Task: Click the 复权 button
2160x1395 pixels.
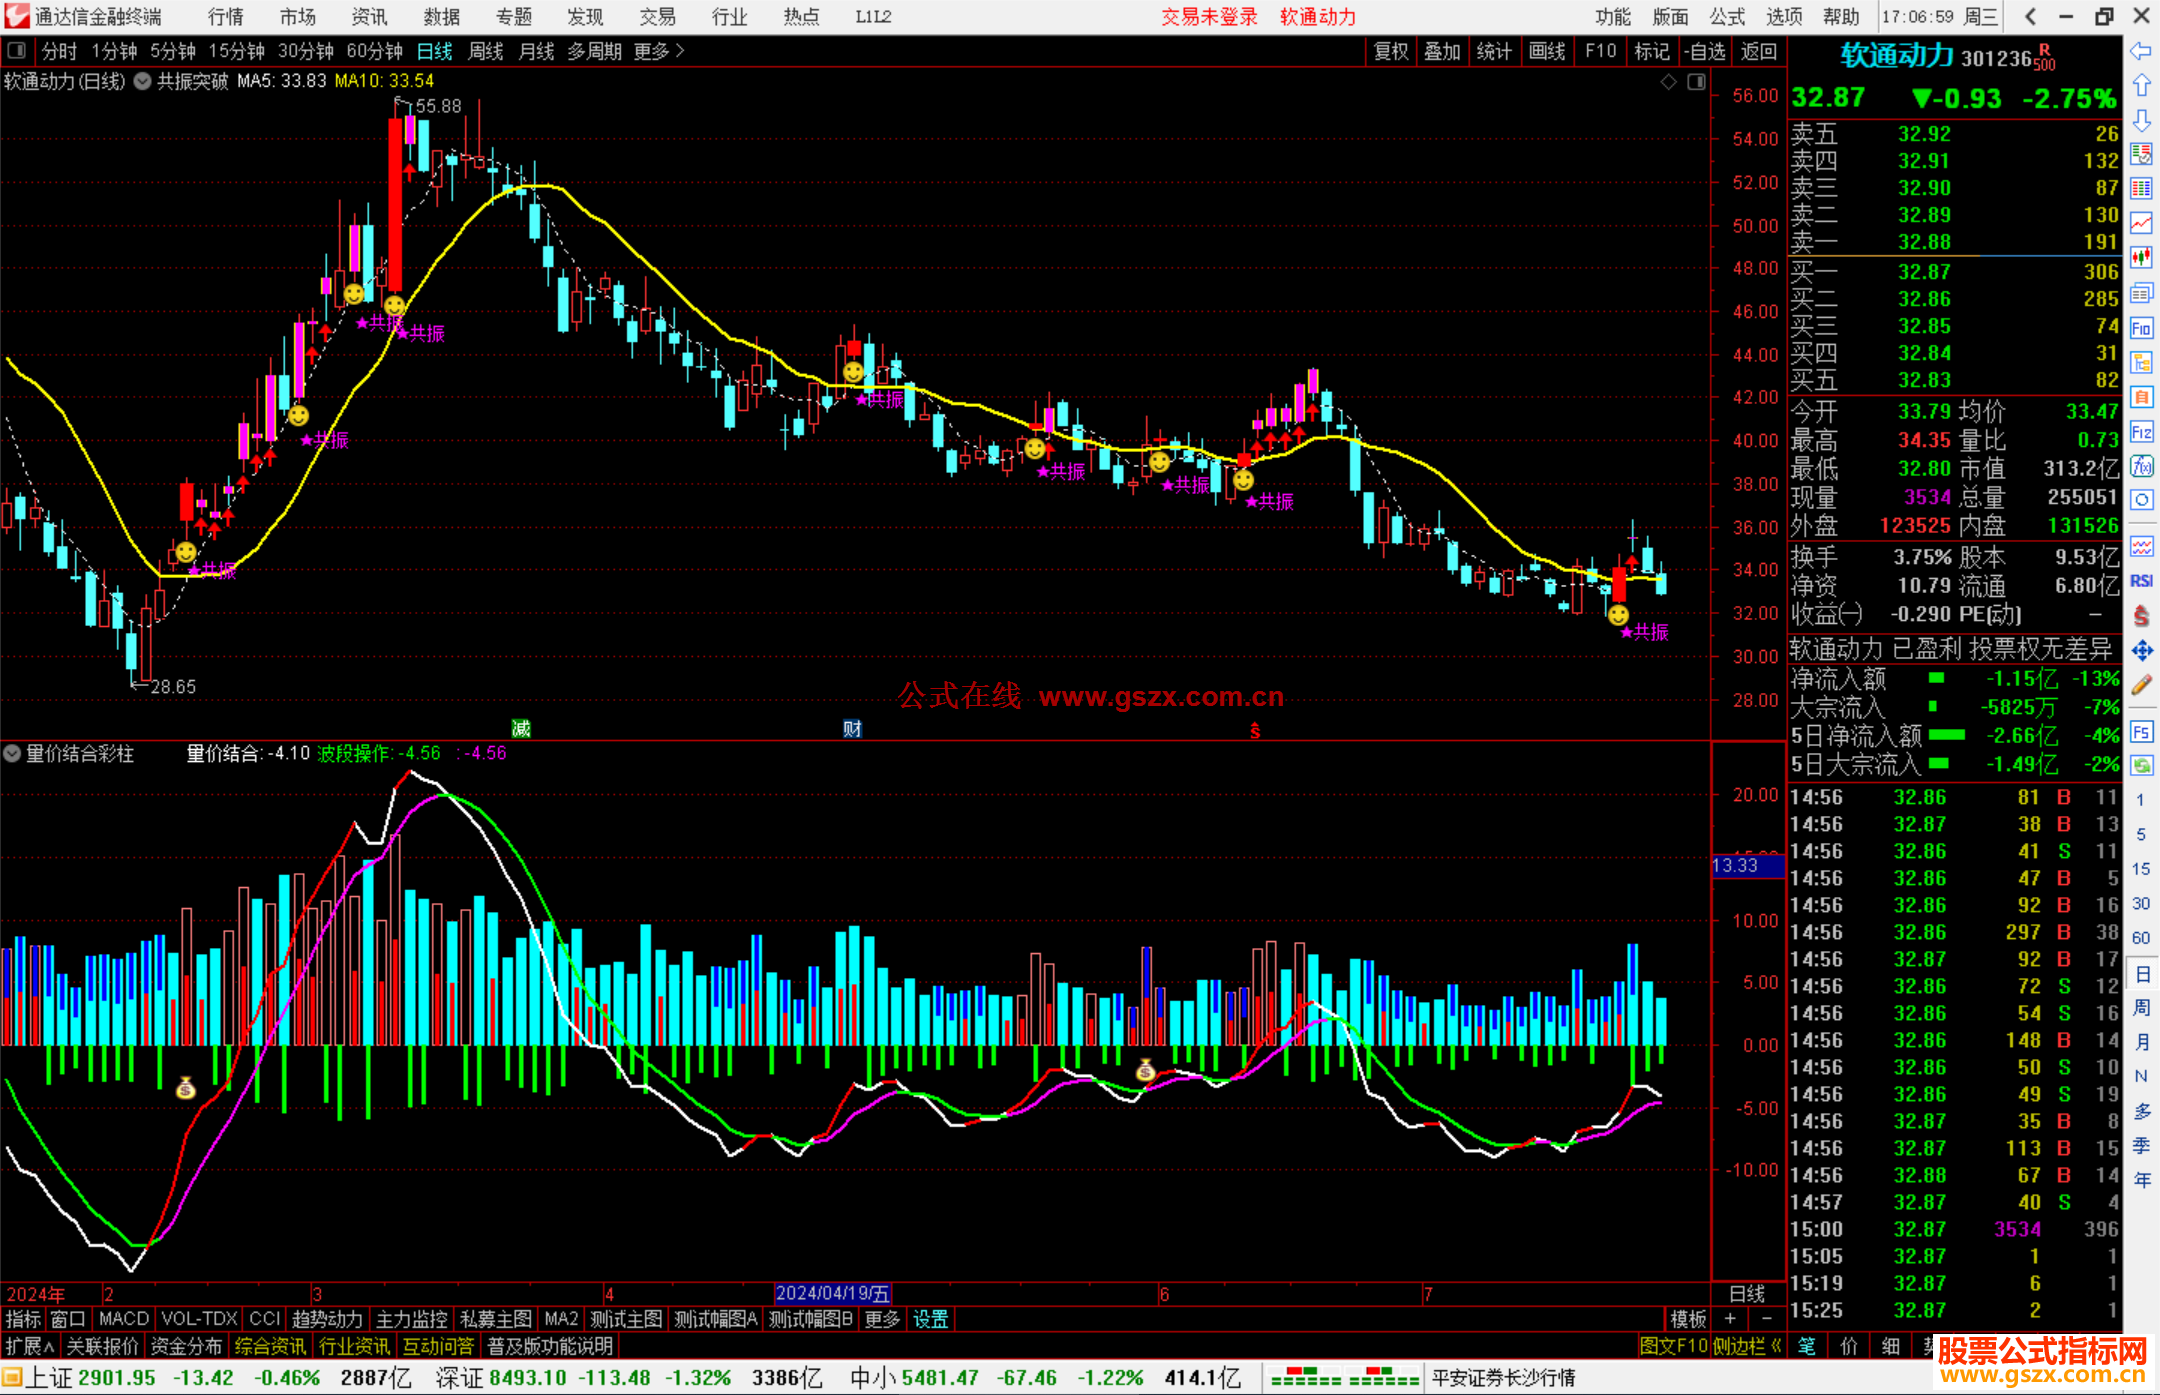Action: point(1390,51)
